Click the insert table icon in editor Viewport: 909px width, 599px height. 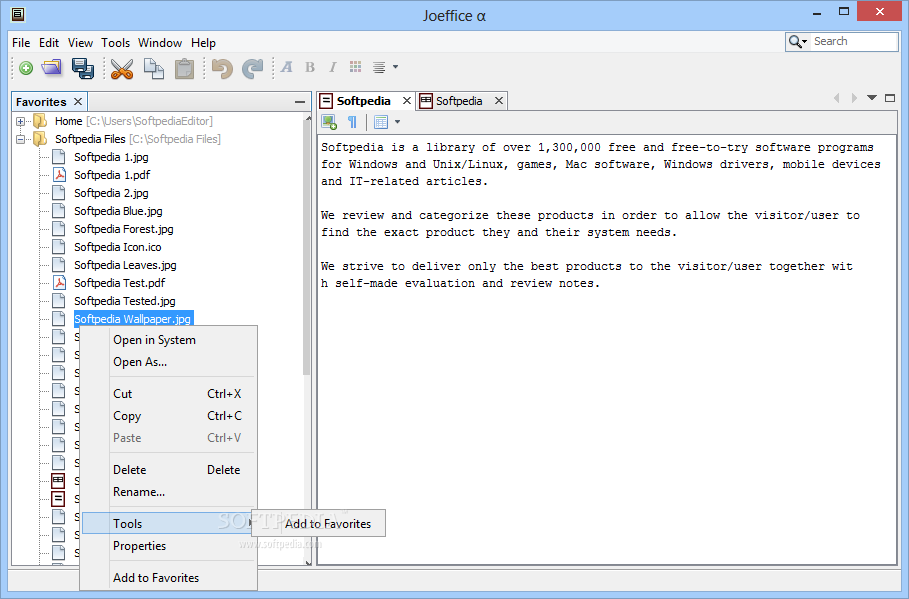pos(381,122)
